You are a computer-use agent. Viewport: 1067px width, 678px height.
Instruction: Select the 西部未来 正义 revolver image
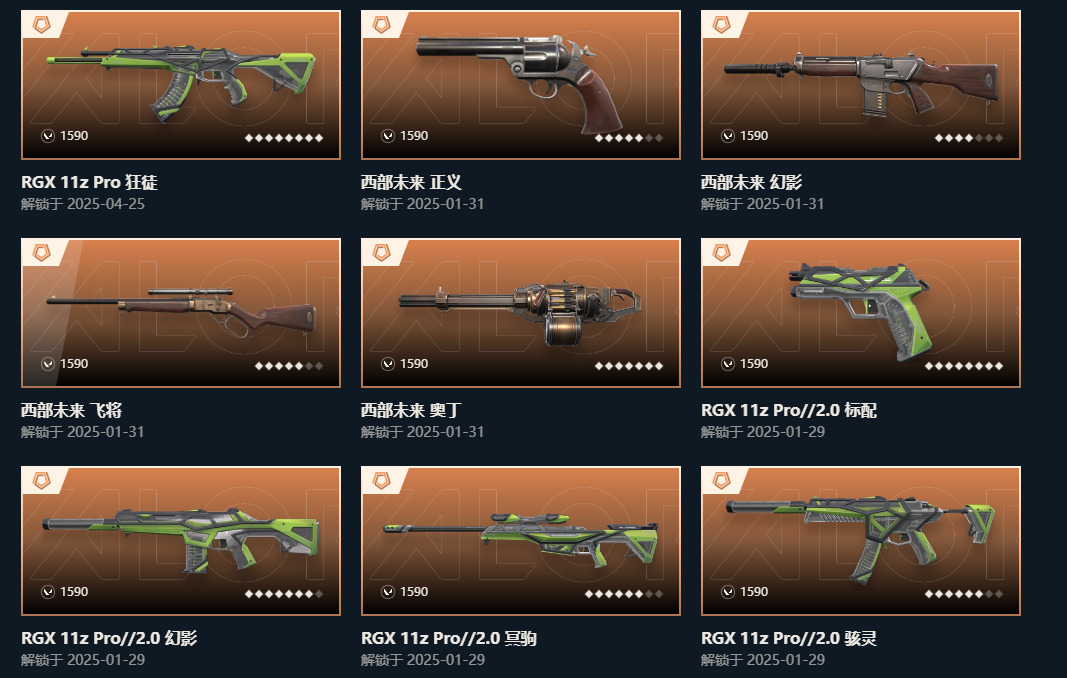pos(521,85)
